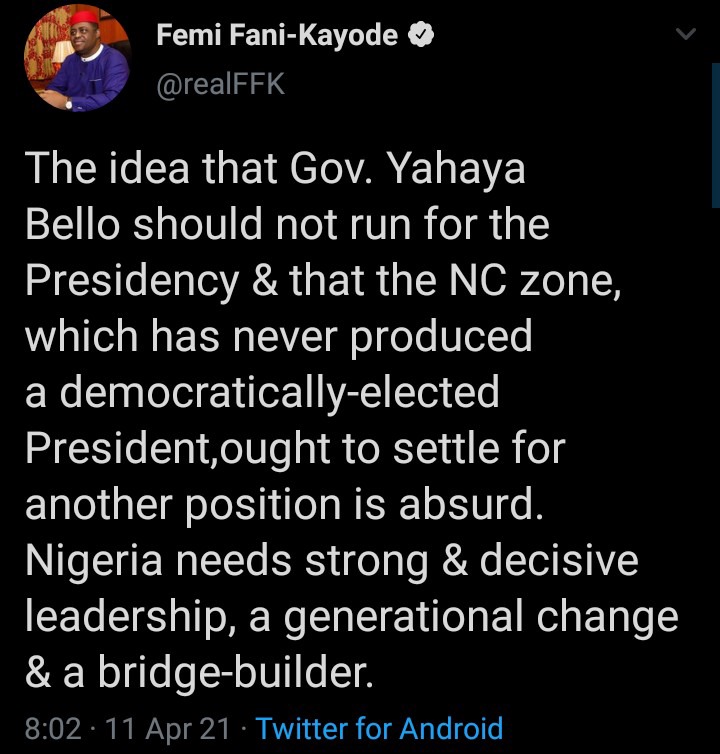The height and width of the screenshot is (754, 720).
Task: Open the Twitter for Android source link
Action: pos(379,728)
